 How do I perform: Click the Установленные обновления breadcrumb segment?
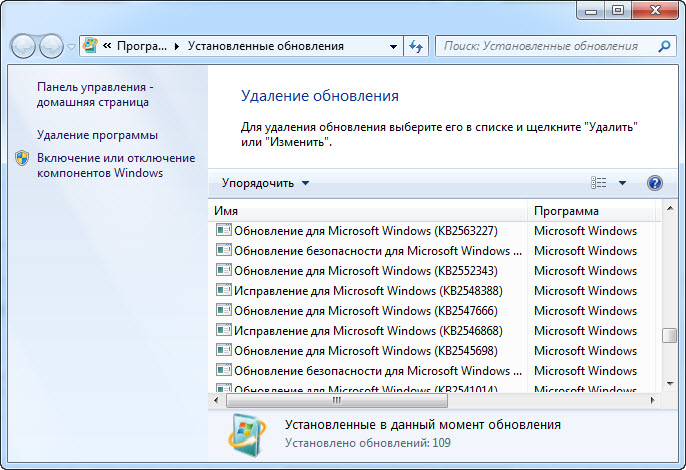point(265,46)
